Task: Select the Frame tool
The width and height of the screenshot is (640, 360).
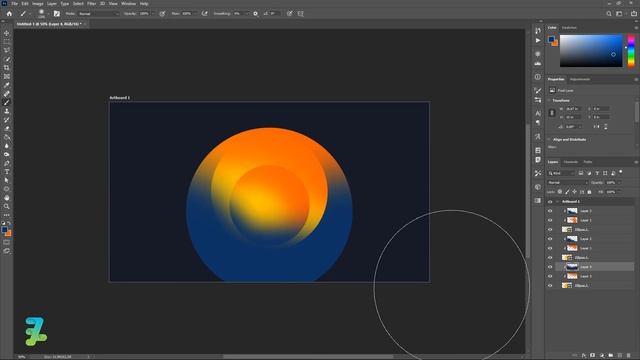Action: (7, 76)
